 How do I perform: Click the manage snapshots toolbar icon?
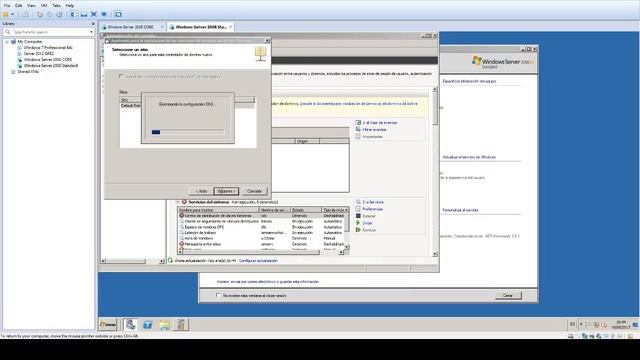(60, 14)
